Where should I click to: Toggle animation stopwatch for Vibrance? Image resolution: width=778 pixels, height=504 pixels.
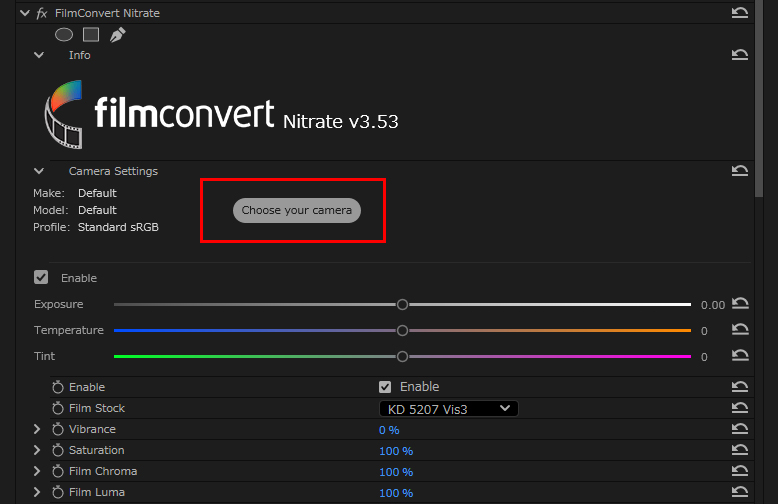coord(58,429)
